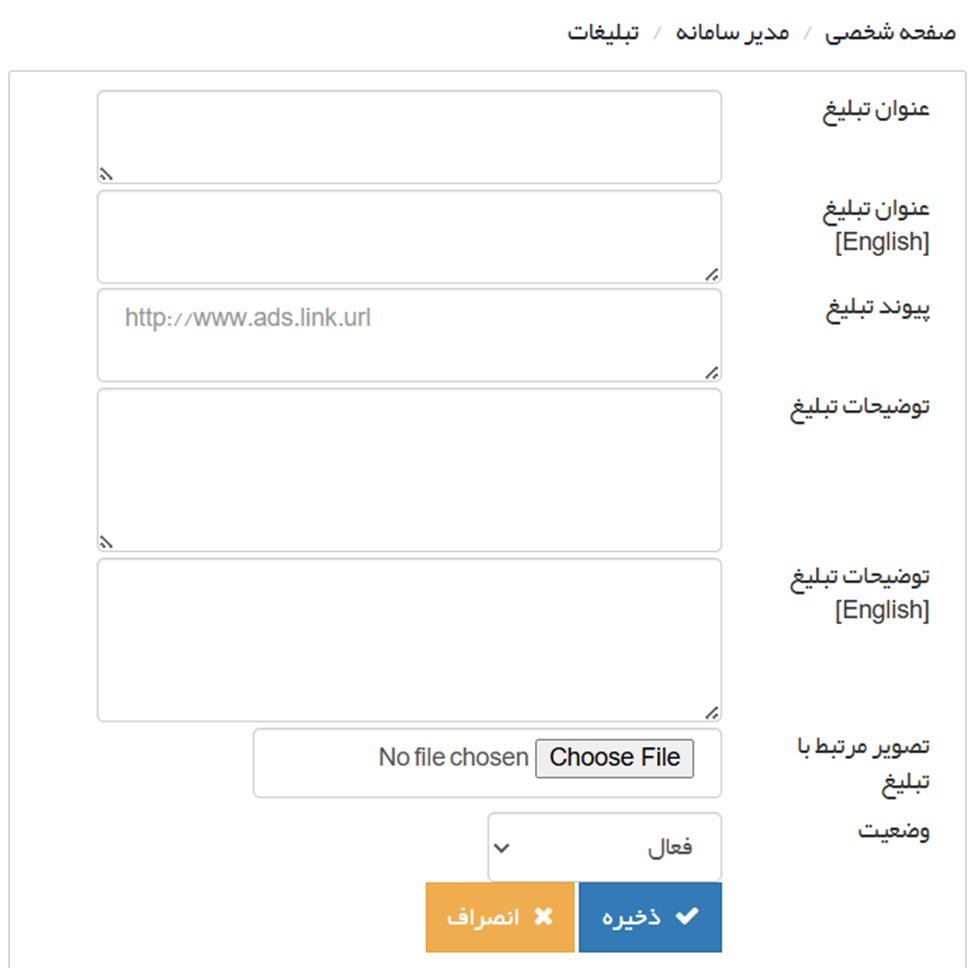The height and width of the screenshot is (968, 975).
Task: Open the وضعیت status dropdown
Action: [604, 847]
